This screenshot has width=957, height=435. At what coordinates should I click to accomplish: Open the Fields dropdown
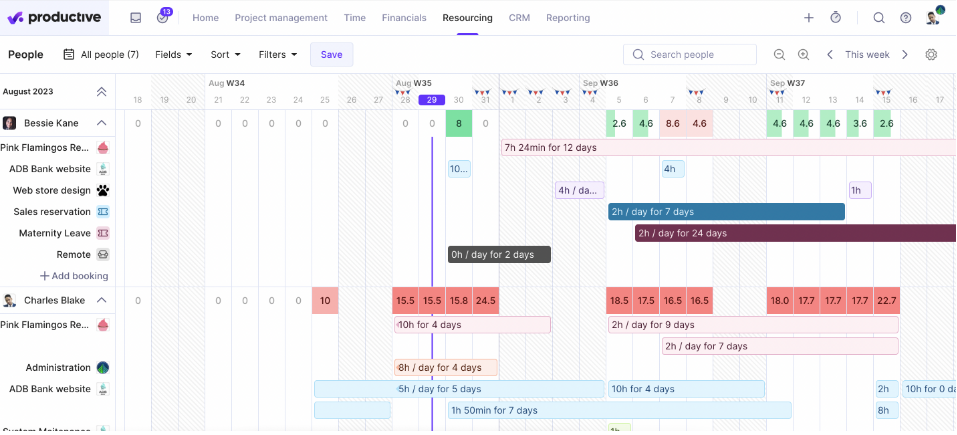click(x=174, y=55)
